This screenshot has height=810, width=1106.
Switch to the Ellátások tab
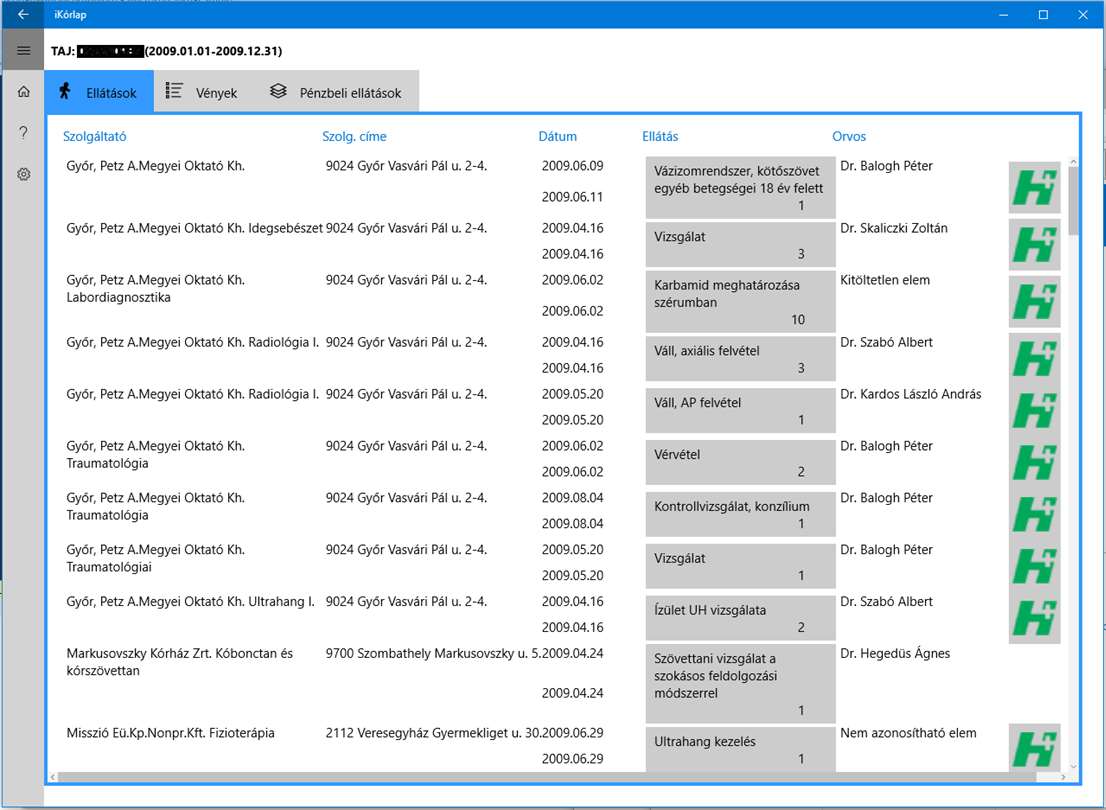click(x=99, y=92)
